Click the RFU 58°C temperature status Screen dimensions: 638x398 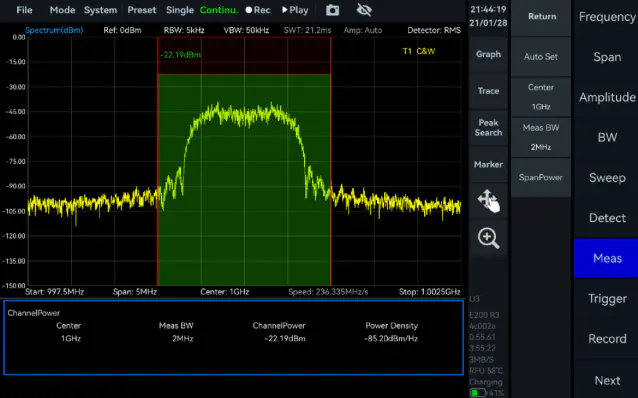(x=486, y=371)
